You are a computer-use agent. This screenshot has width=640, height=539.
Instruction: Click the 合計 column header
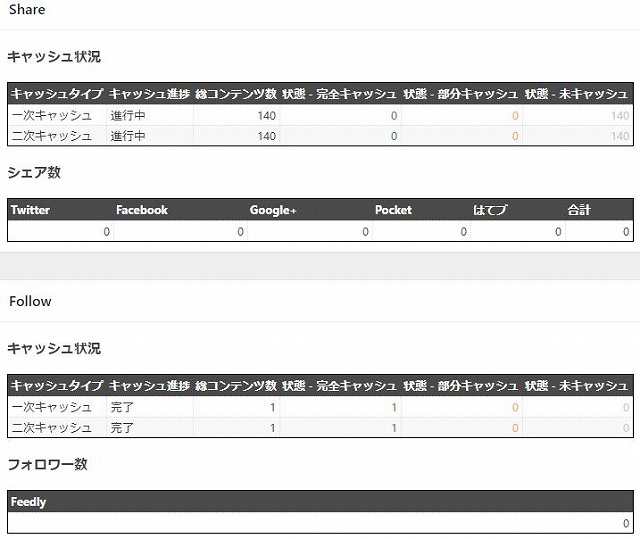tap(579, 210)
